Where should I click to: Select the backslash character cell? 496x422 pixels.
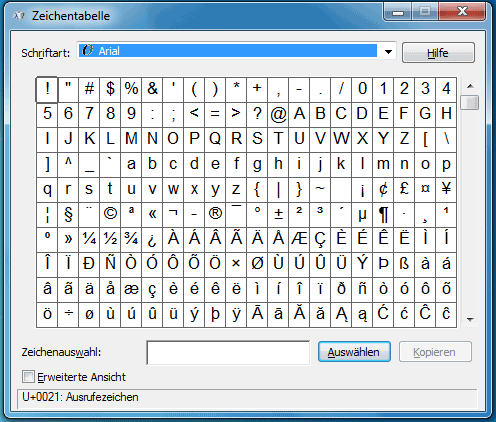[446, 140]
